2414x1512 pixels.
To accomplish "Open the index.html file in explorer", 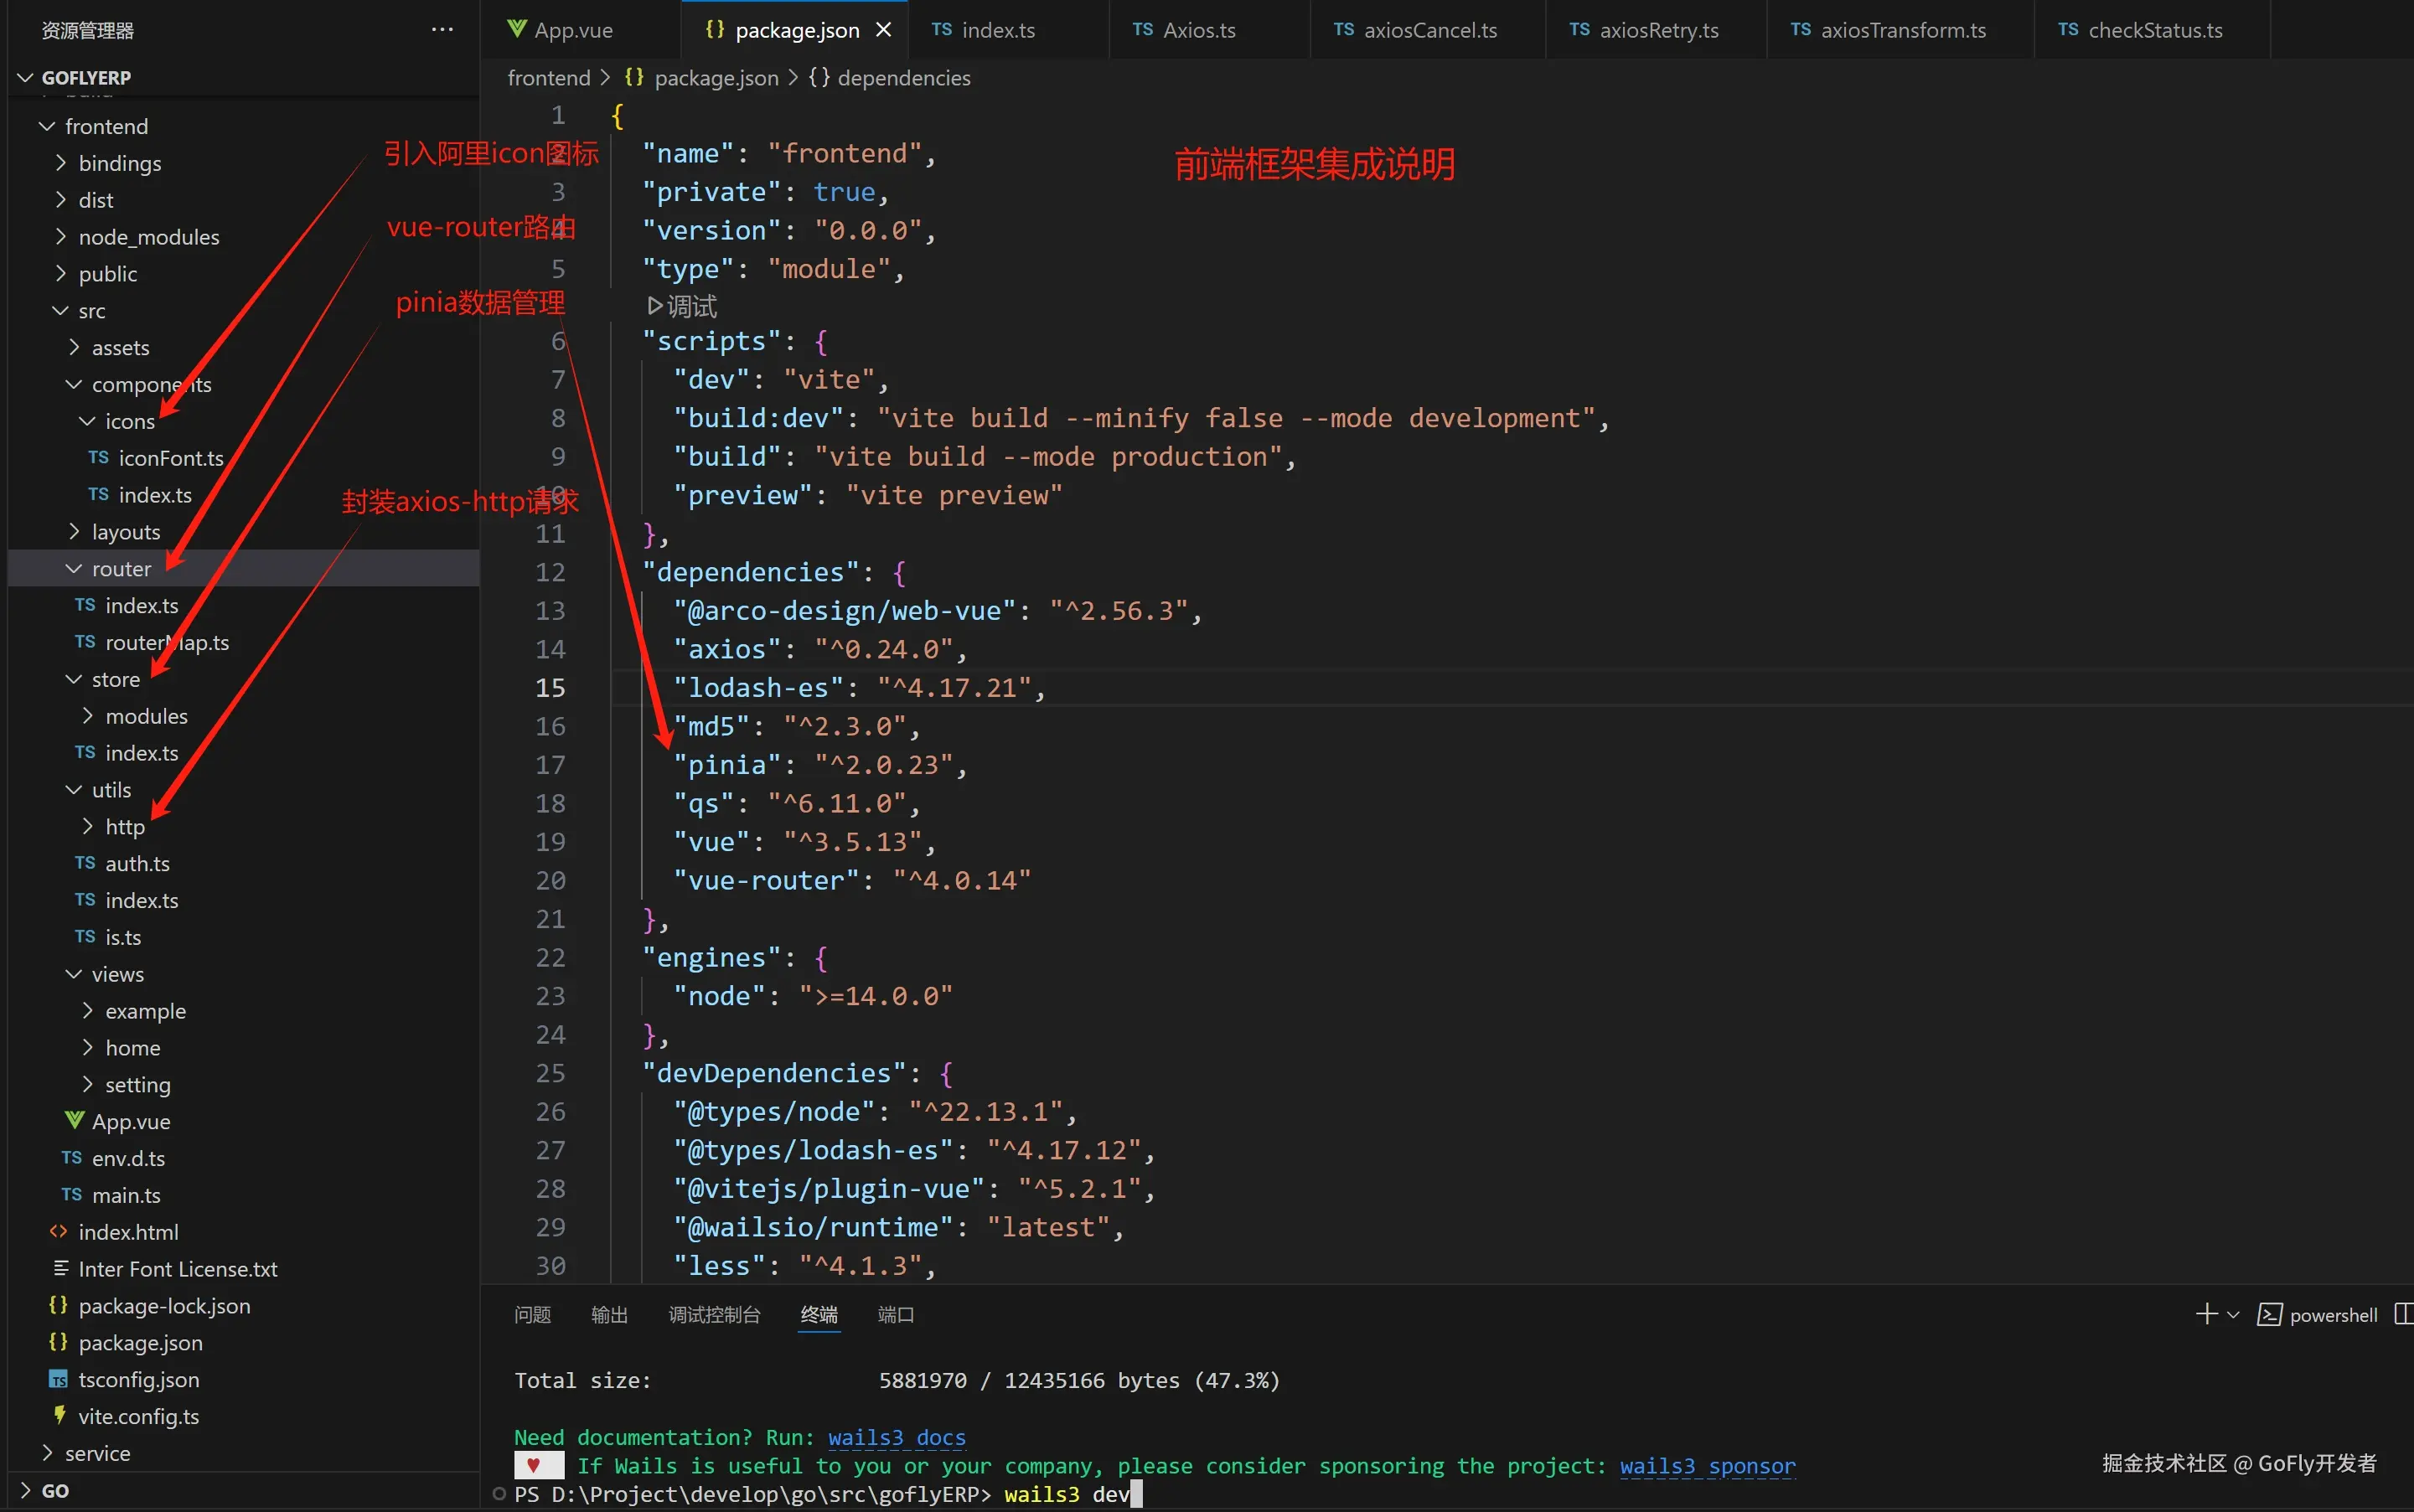I will (x=128, y=1232).
